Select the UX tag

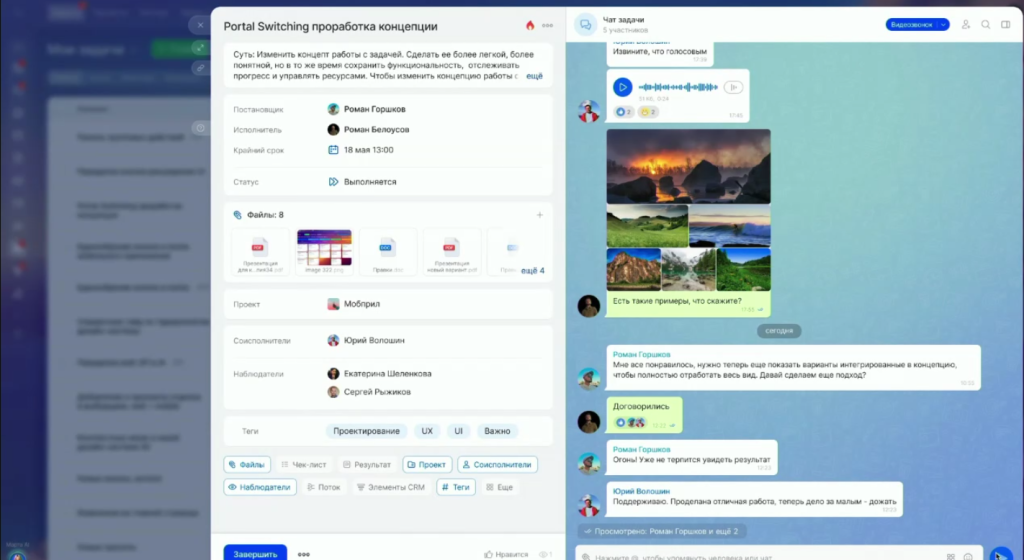coord(427,431)
